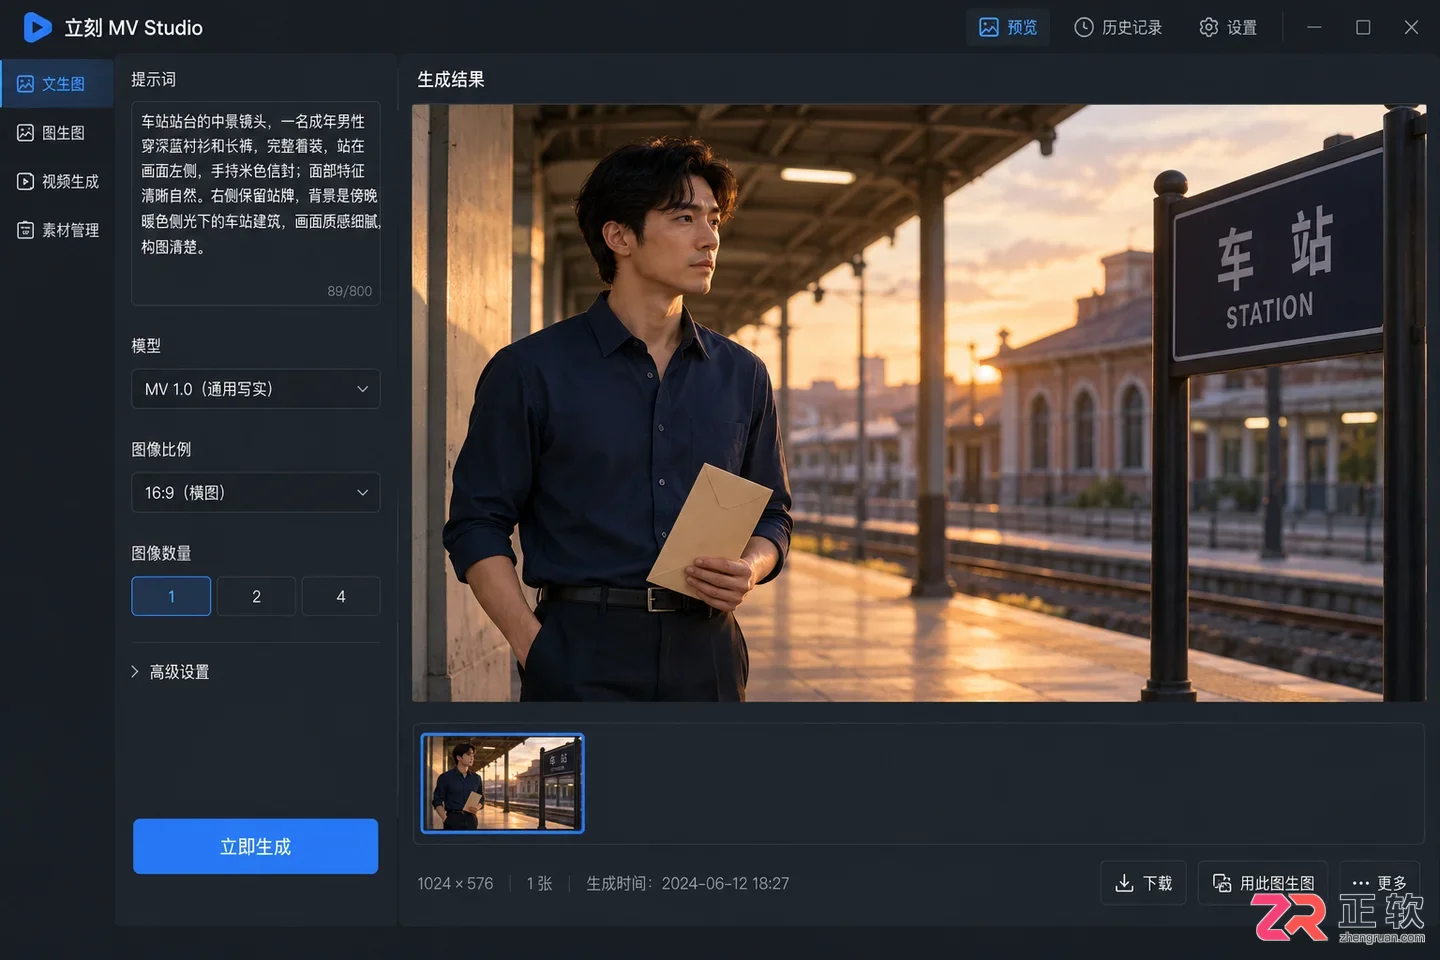Open the 模型 dropdown showing MV 1.0

point(256,389)
